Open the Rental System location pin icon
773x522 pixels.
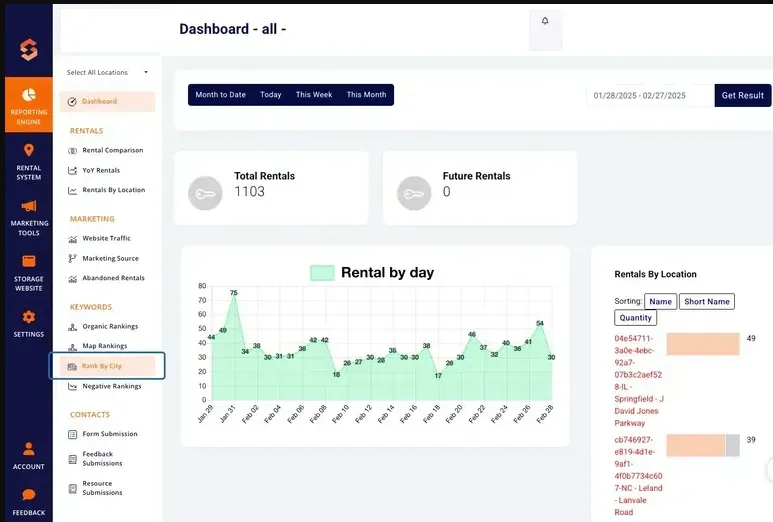point(29,150)
